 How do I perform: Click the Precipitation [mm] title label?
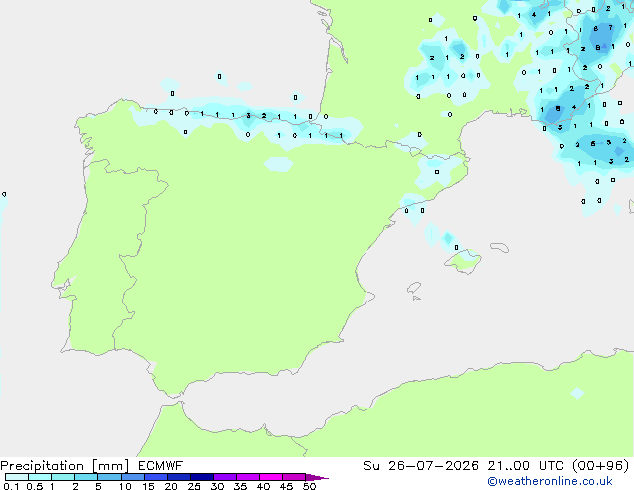[x=65, y=466]
